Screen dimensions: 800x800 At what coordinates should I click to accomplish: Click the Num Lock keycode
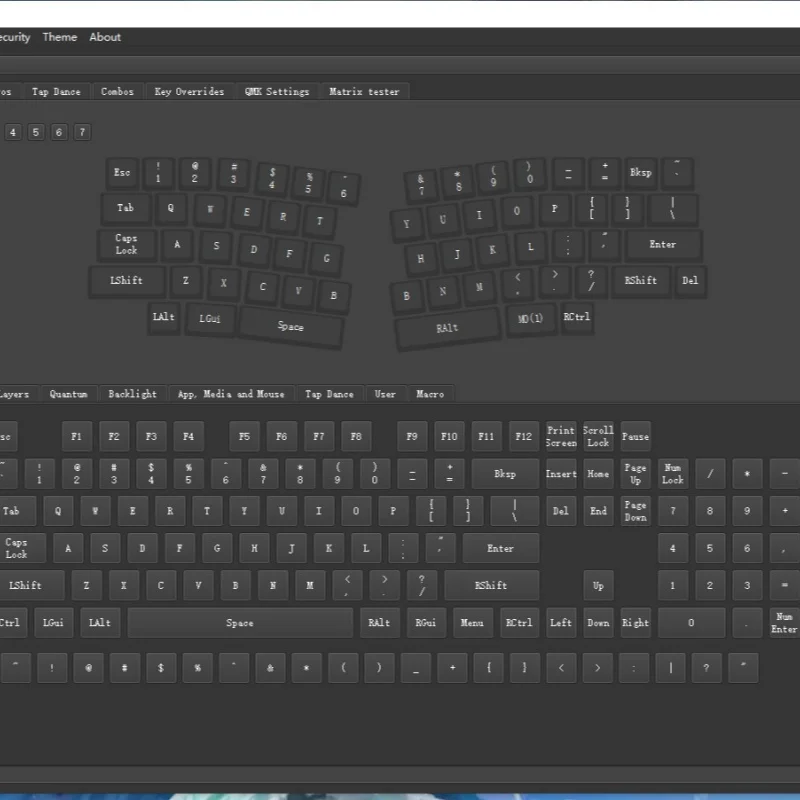pyautogui.click(x=673, y=474)
